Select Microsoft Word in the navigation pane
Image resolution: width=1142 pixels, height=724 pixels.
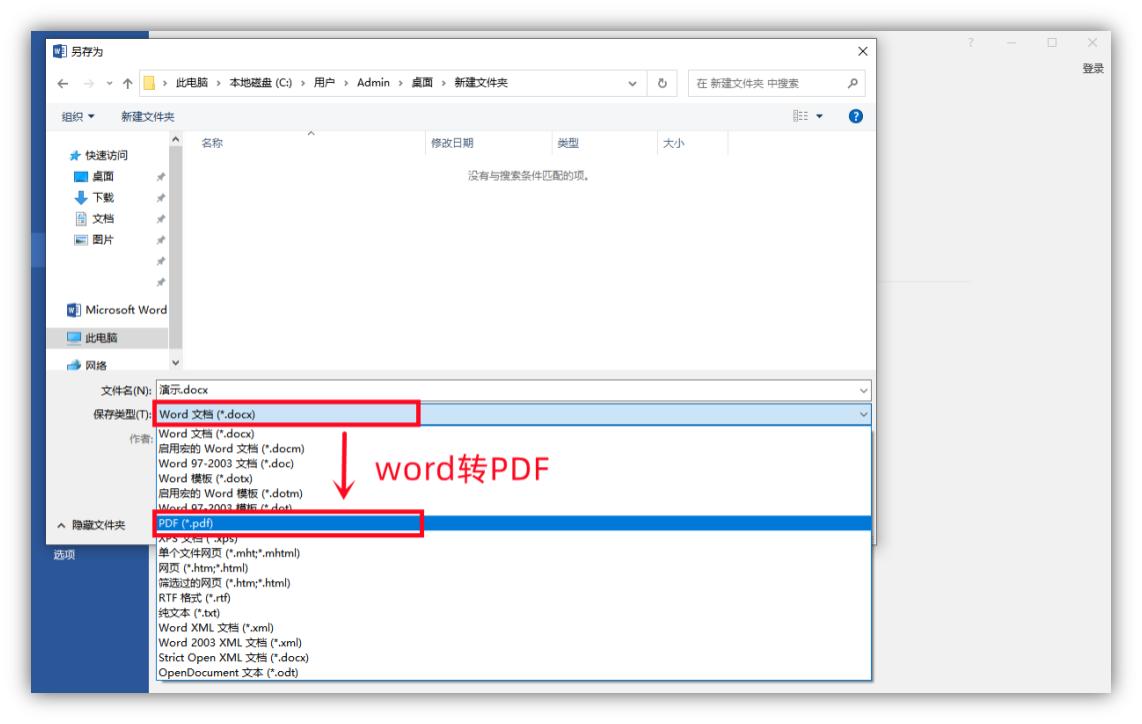115,309
